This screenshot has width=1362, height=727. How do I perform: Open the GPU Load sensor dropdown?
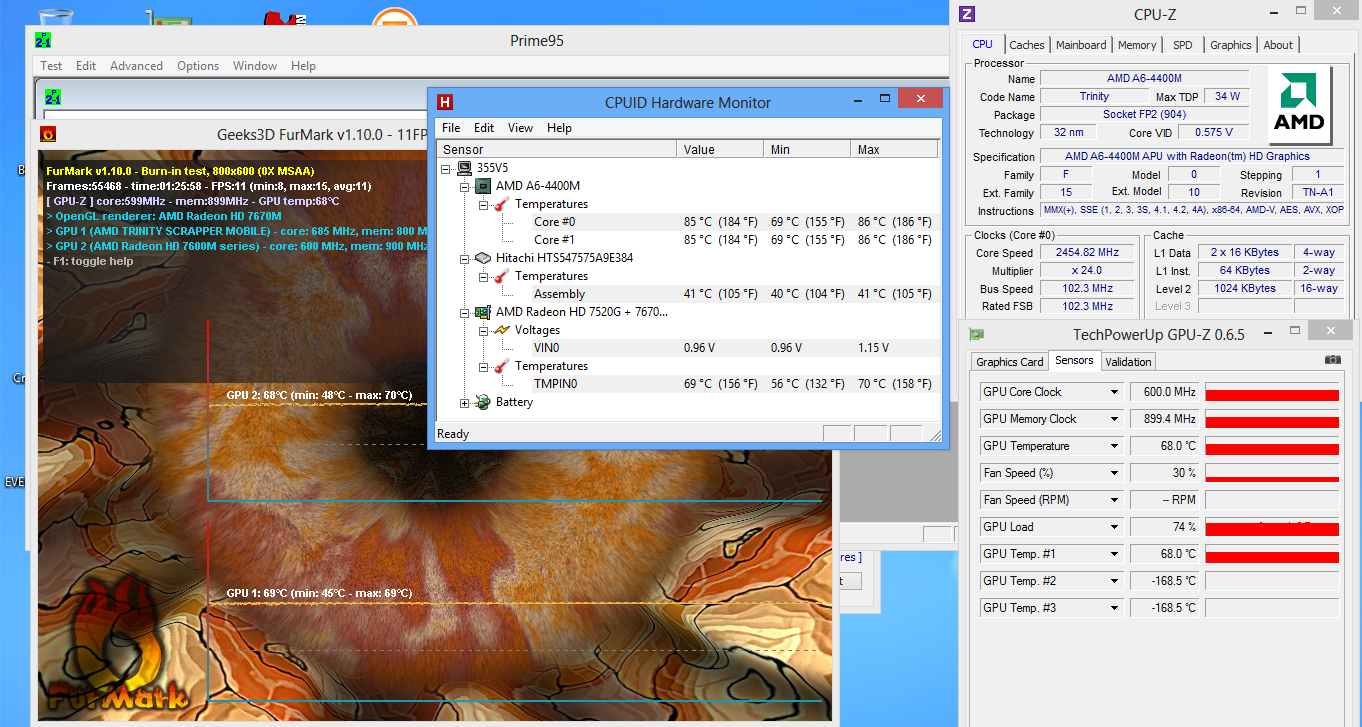(1114, 527)
